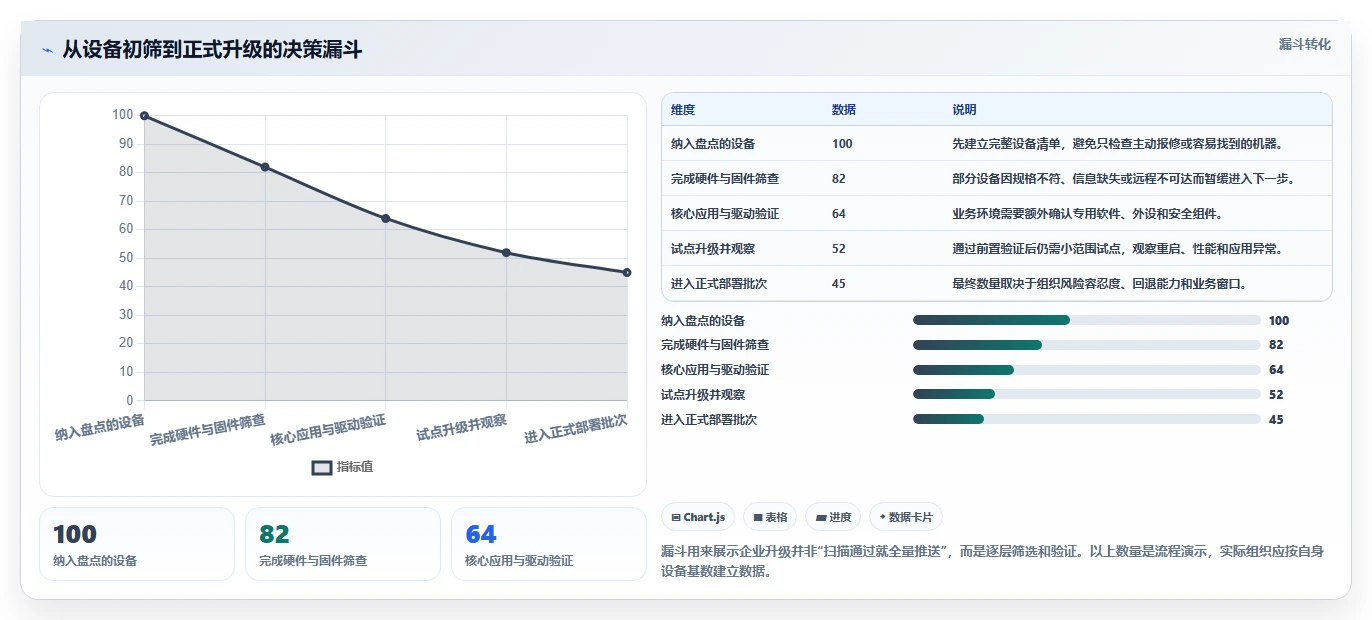Image resolution: width=1372 pixels, height=620 pixels.
Task: Click the x-axis label 完成硬件与固件筛查
Action: 208,430
